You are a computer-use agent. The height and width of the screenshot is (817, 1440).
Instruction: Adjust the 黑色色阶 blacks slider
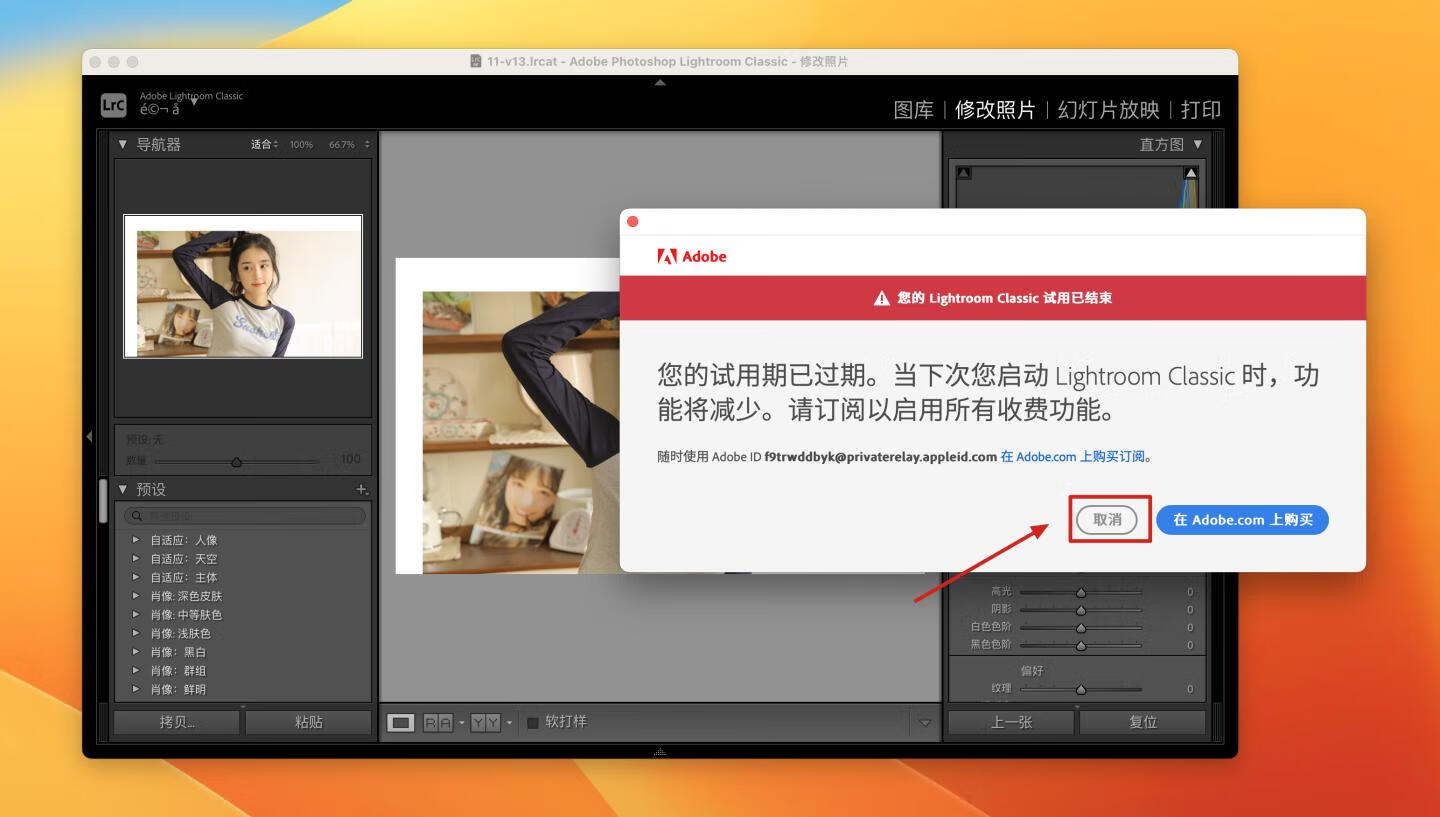(1081, 645)
